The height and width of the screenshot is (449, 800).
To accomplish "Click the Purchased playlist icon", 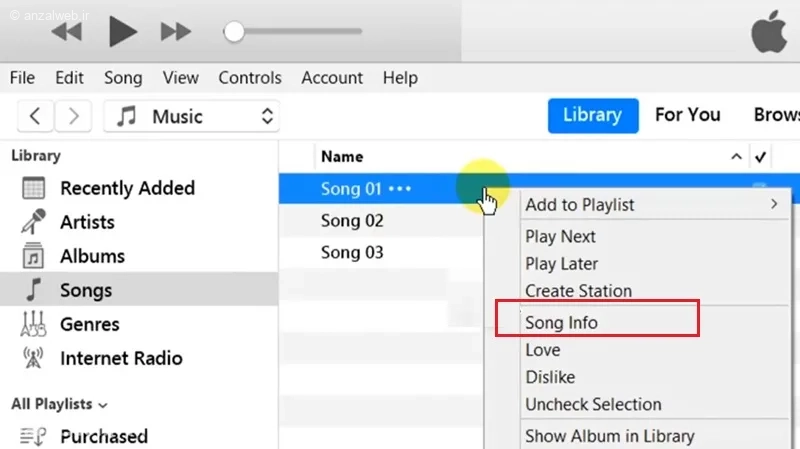I will point(33,436).
